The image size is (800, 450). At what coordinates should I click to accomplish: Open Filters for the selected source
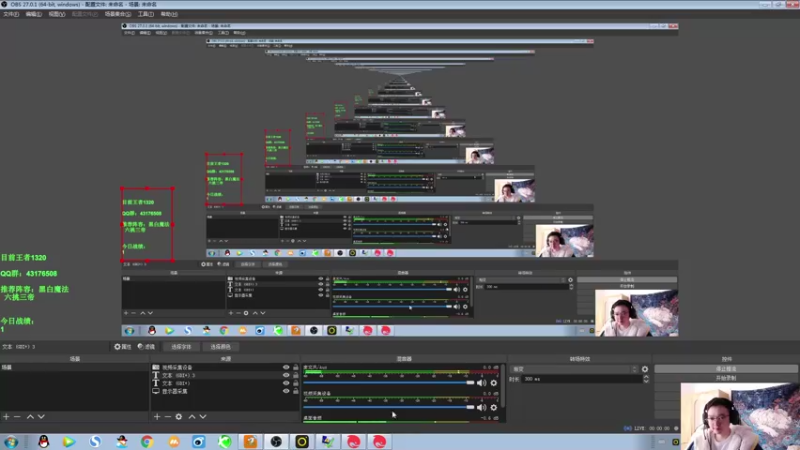pyautogui.click(x=146, y=346)
